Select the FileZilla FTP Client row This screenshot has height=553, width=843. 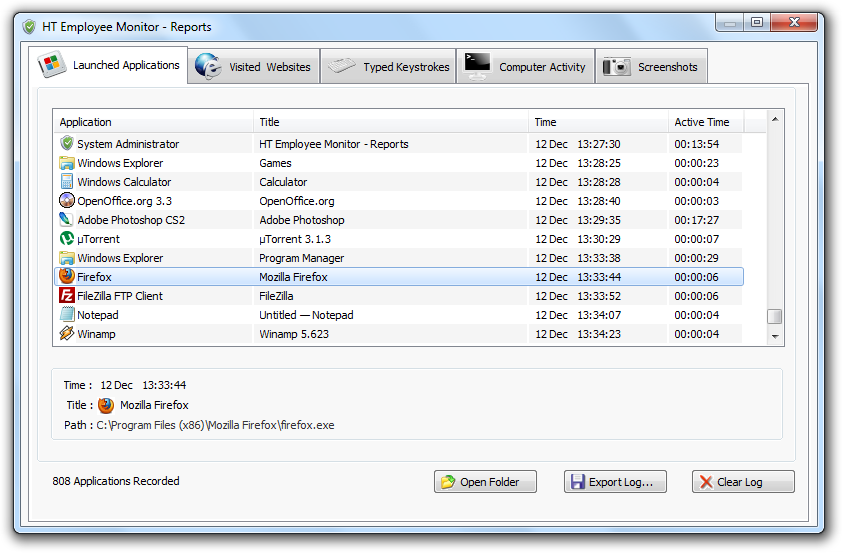[x=398, y=296]
